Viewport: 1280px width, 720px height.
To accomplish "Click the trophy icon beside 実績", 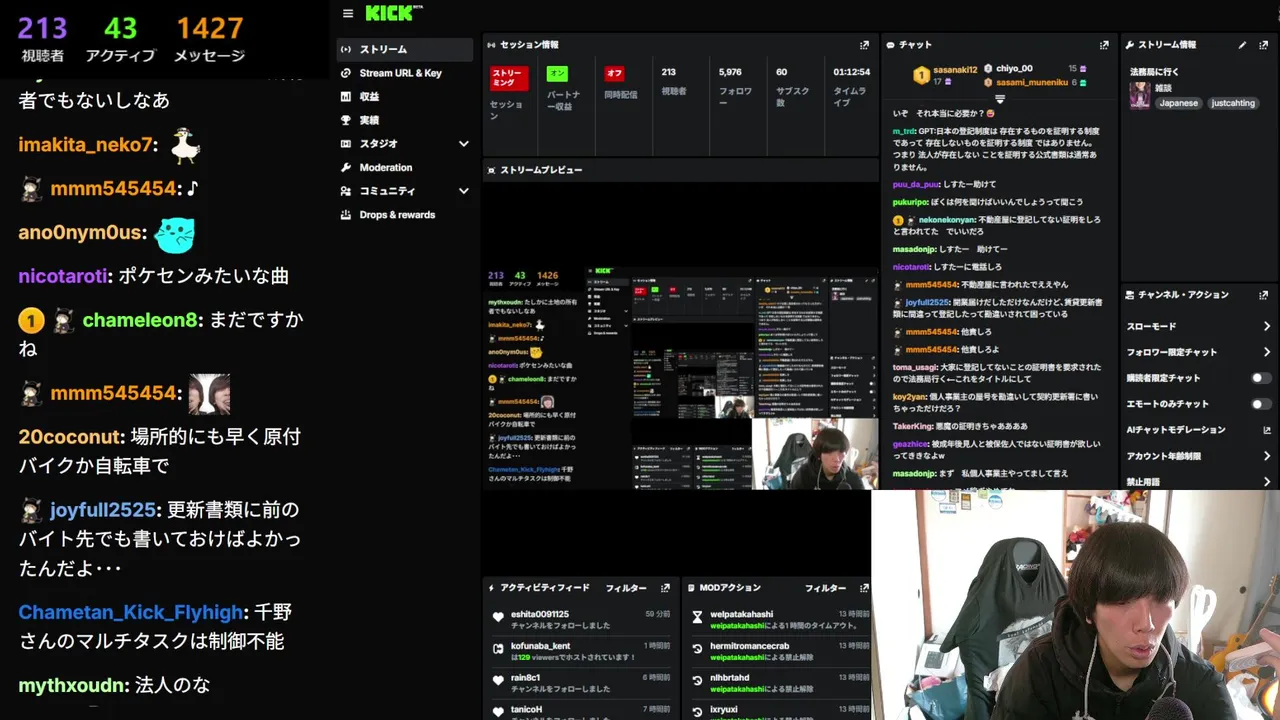I will pyautogui.click(x=346, y=120).
